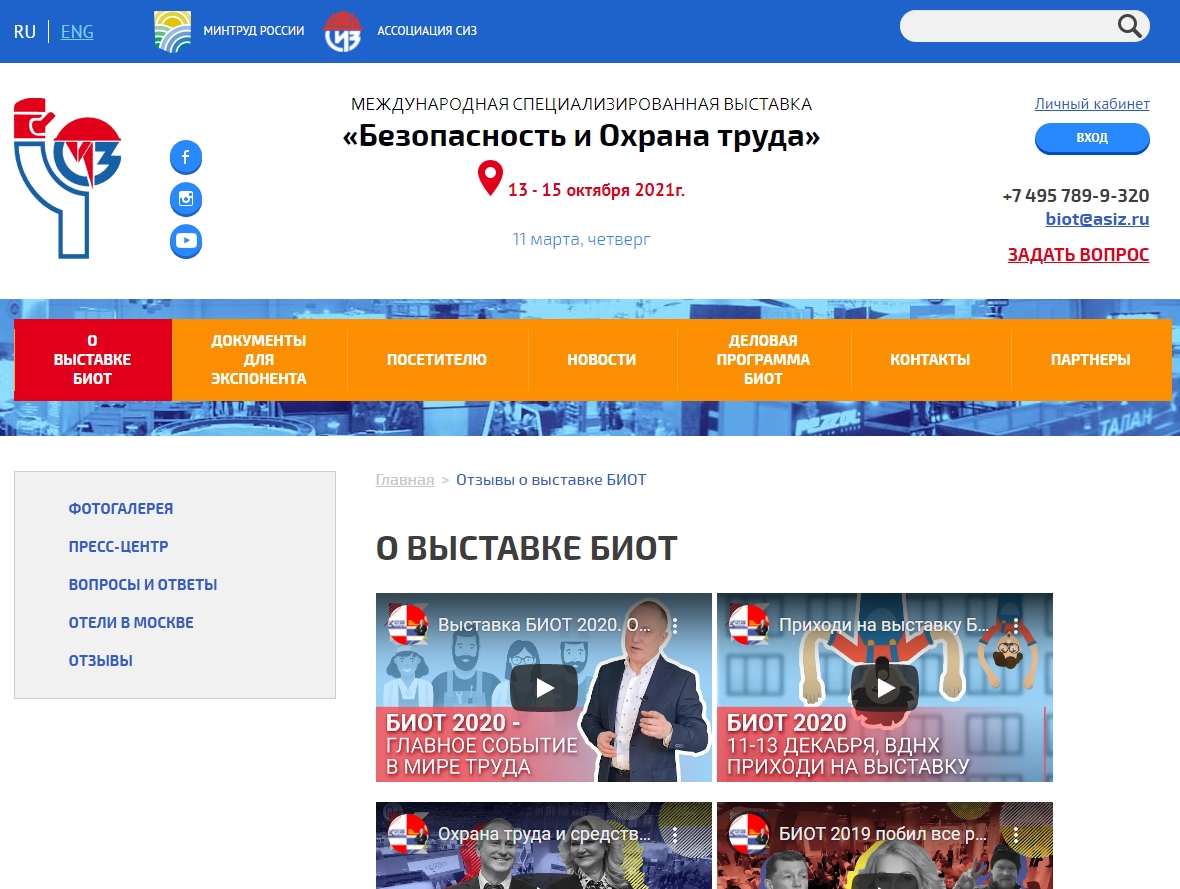1180x889 pixels.
Task: Open options menu on second video
Action: point(1016,626)
